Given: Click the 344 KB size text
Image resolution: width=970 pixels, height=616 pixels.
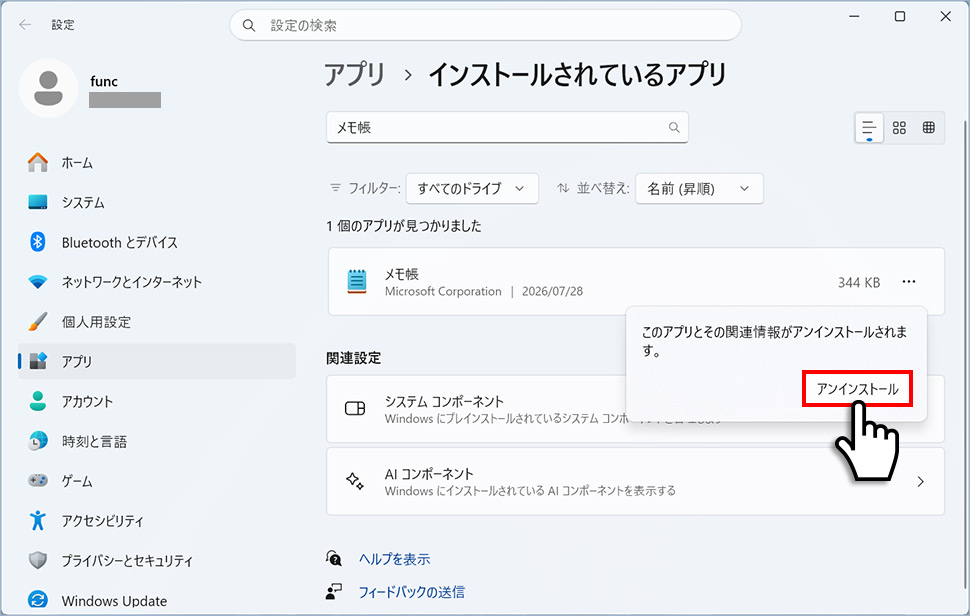Looking at the screenshot, I should point(859,283).
